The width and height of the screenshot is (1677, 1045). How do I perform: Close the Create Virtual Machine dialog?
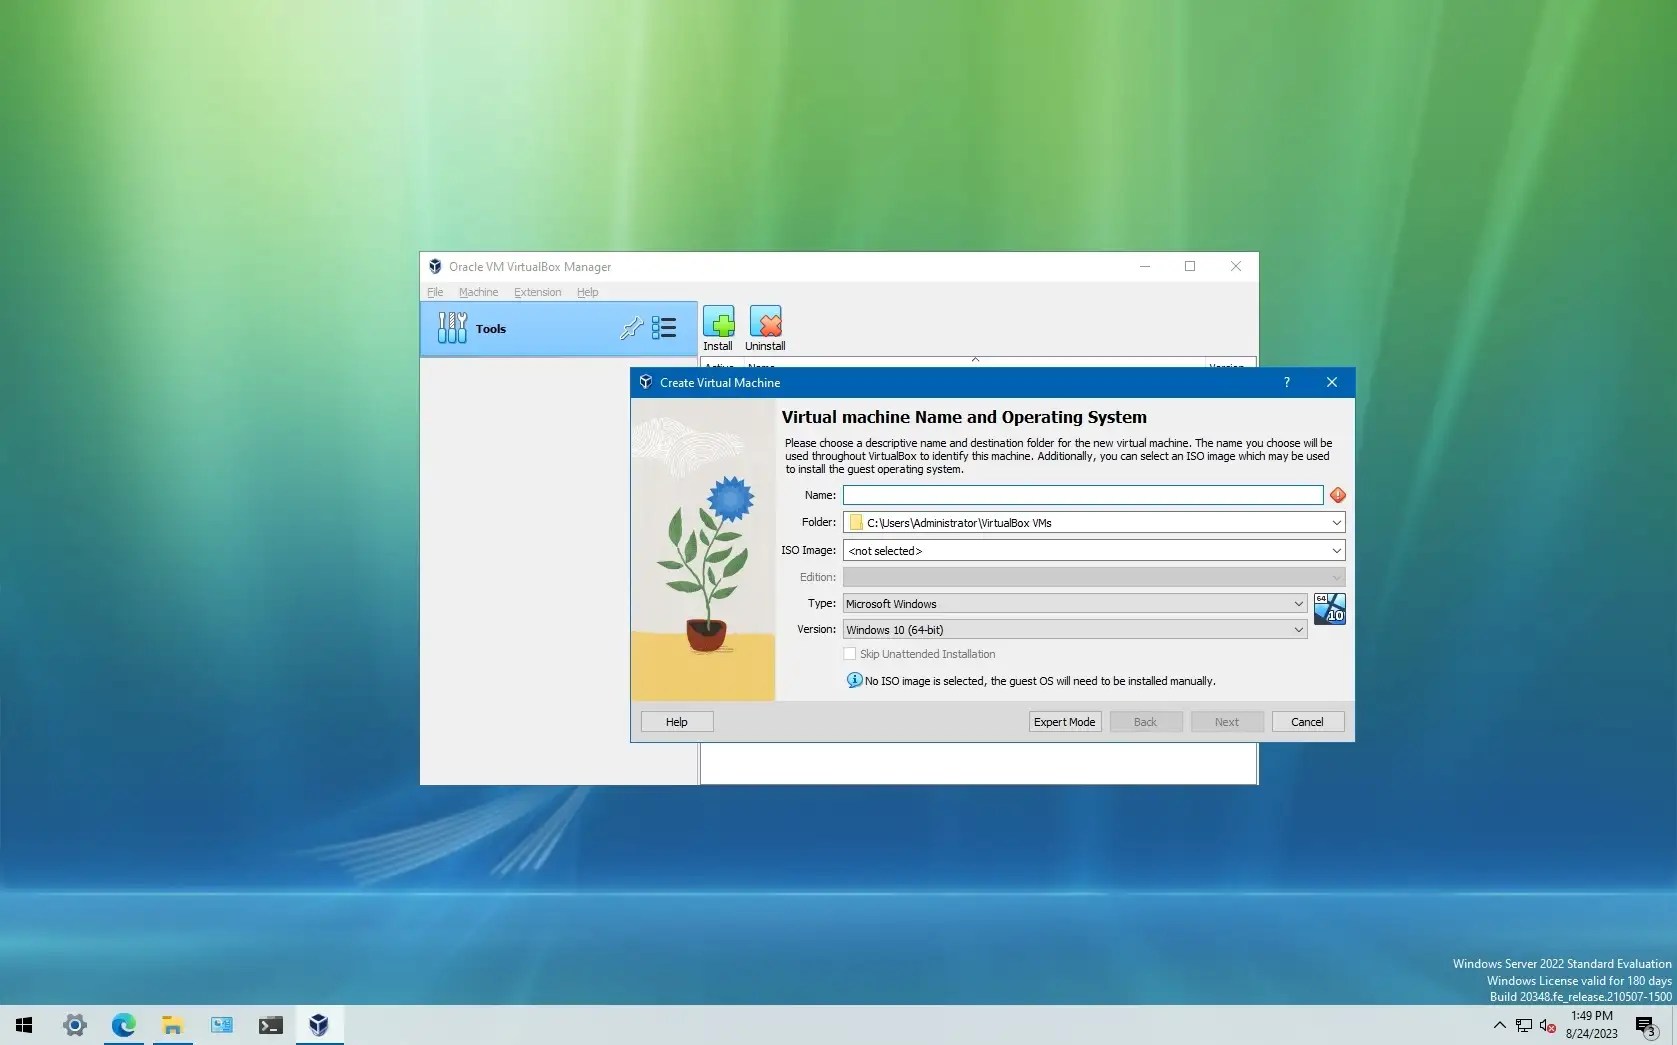pos(1332,382)
